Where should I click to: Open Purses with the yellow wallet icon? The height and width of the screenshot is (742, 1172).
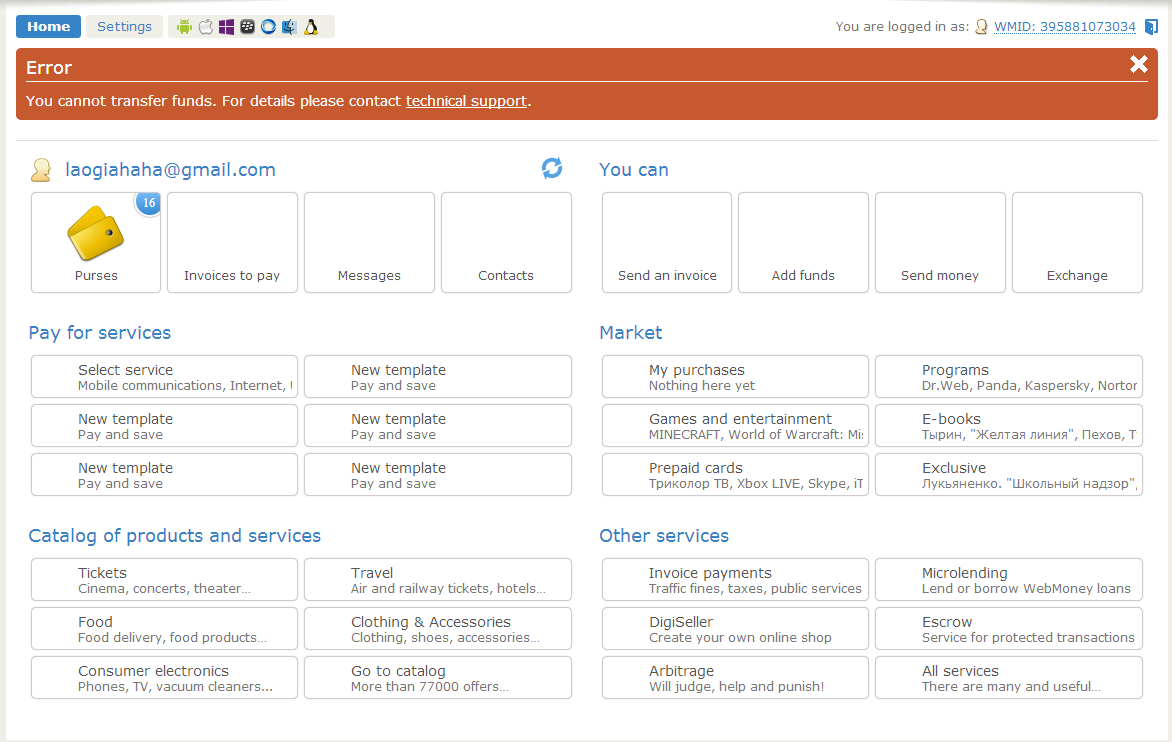pos(96,242)
